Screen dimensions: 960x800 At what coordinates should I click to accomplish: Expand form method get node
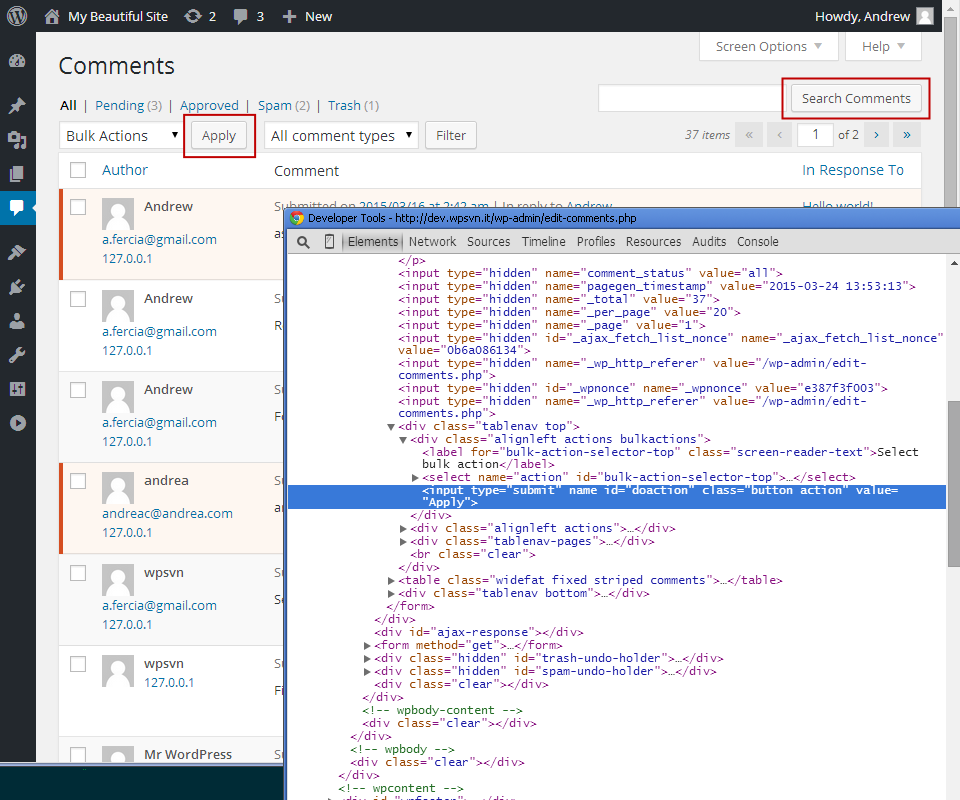pyautogui.click(x=367, y=646)
